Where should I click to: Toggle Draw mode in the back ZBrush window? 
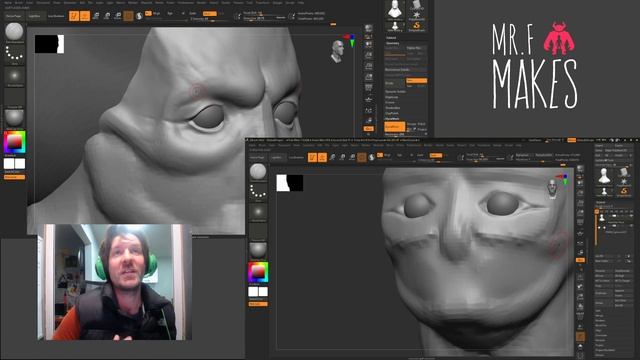coord(85,16)
